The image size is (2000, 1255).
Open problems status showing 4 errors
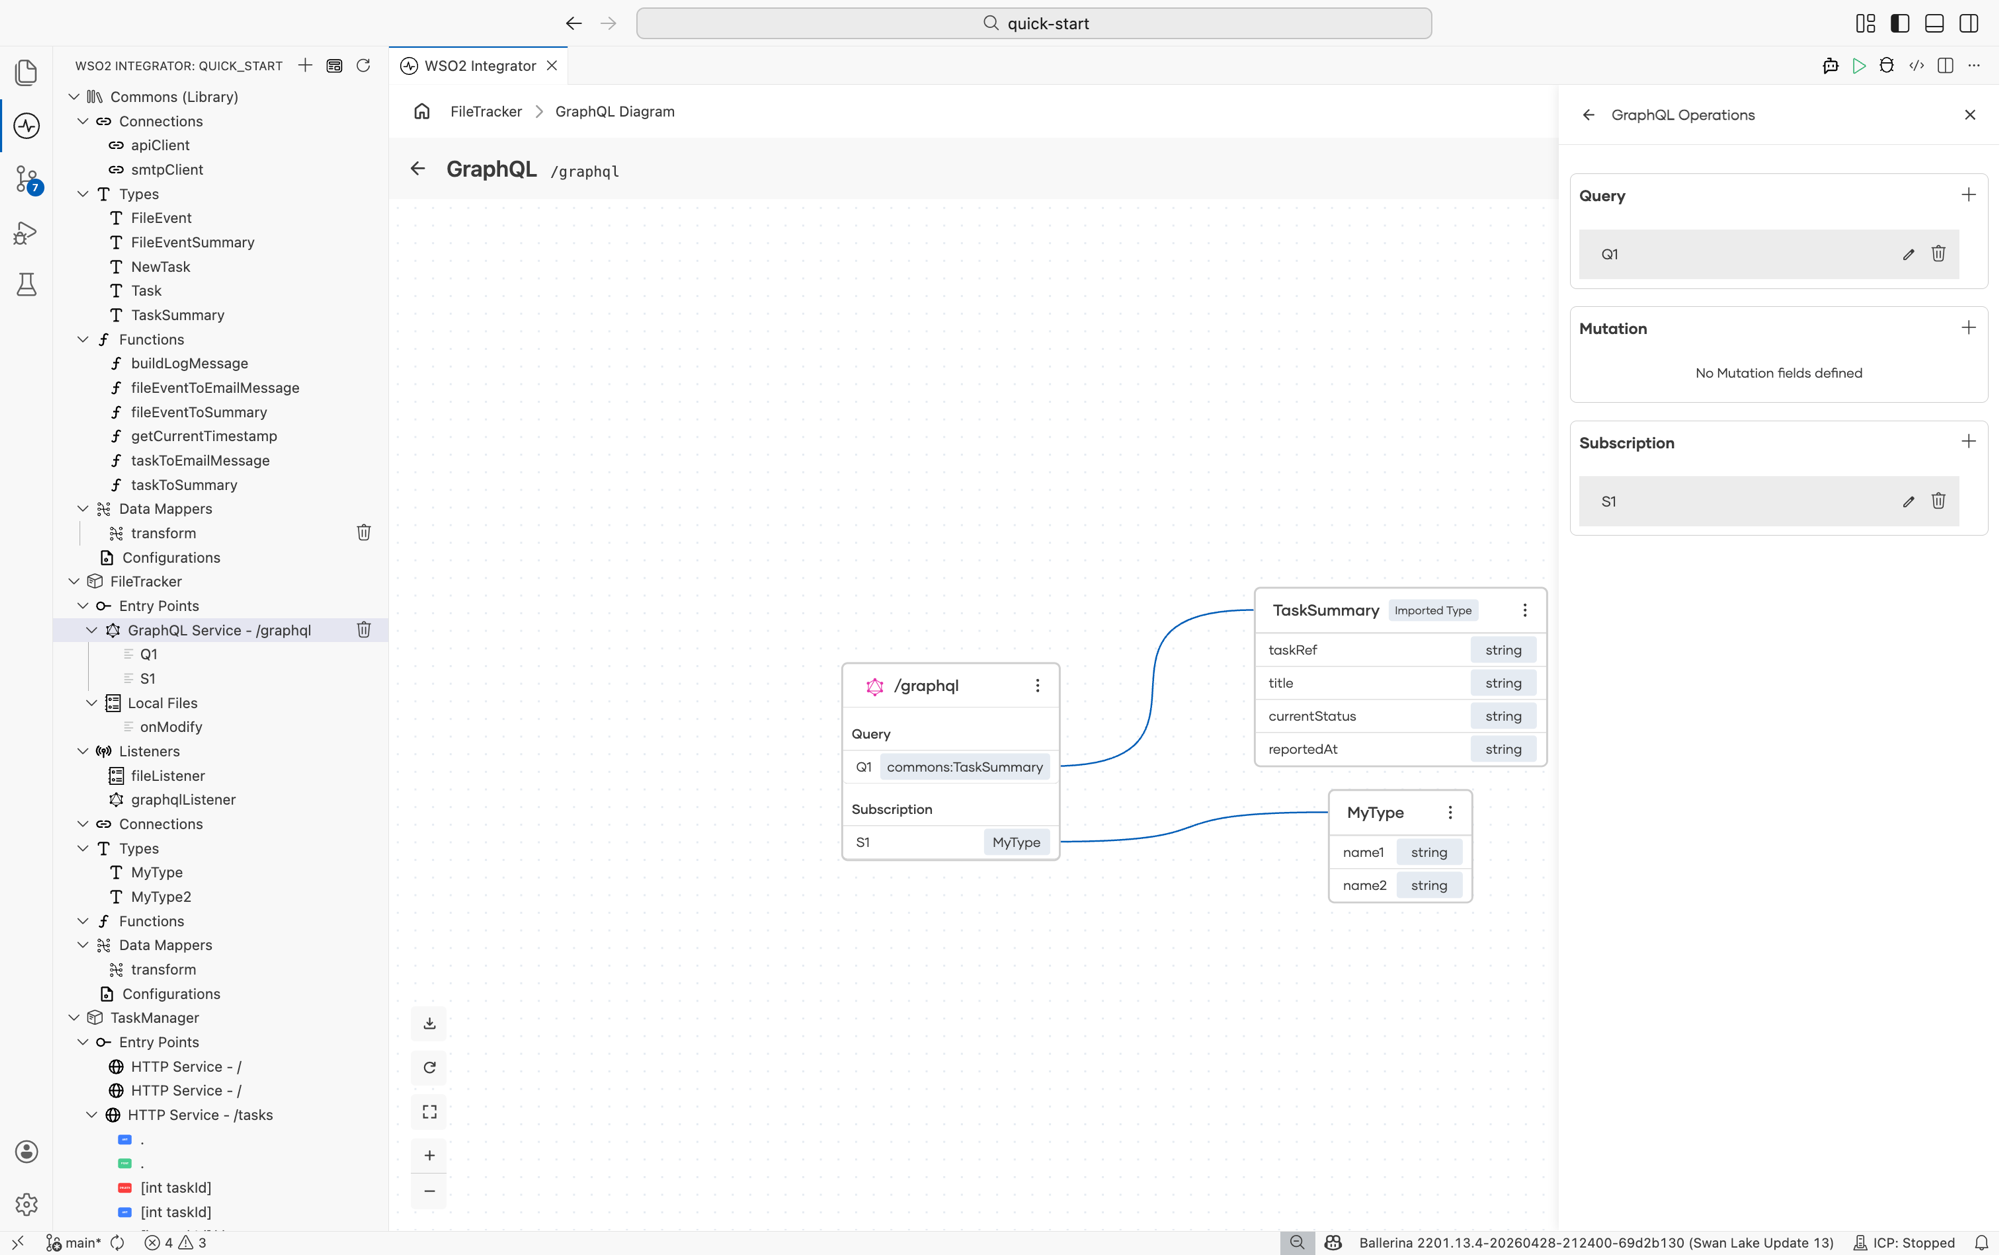[175, 1243]
